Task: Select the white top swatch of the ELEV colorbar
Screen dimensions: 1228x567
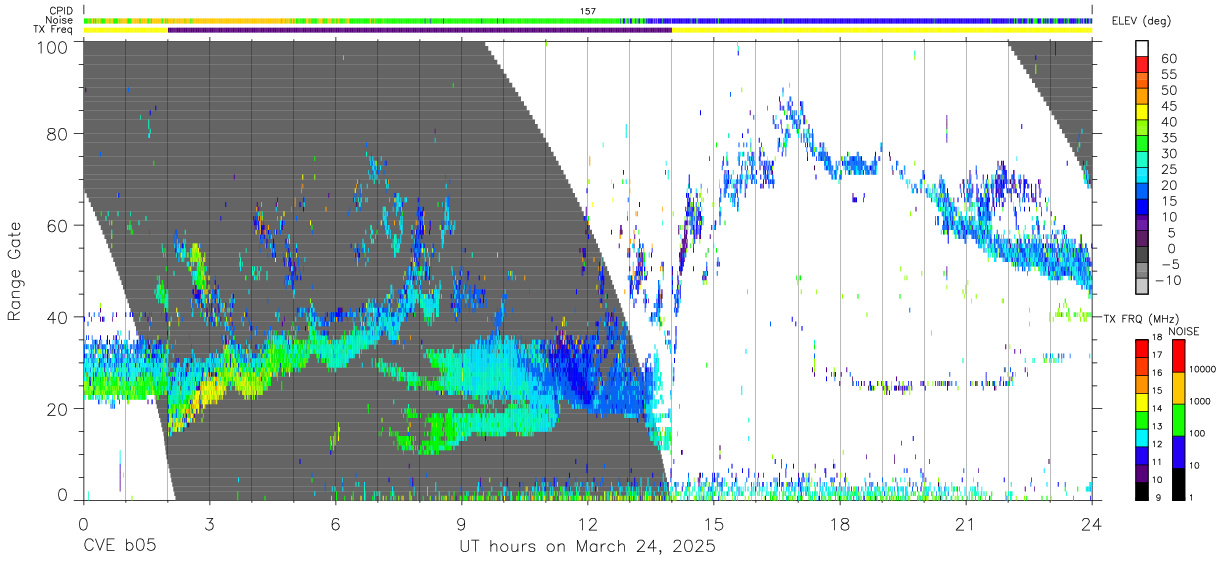Action: [1142, 49]
